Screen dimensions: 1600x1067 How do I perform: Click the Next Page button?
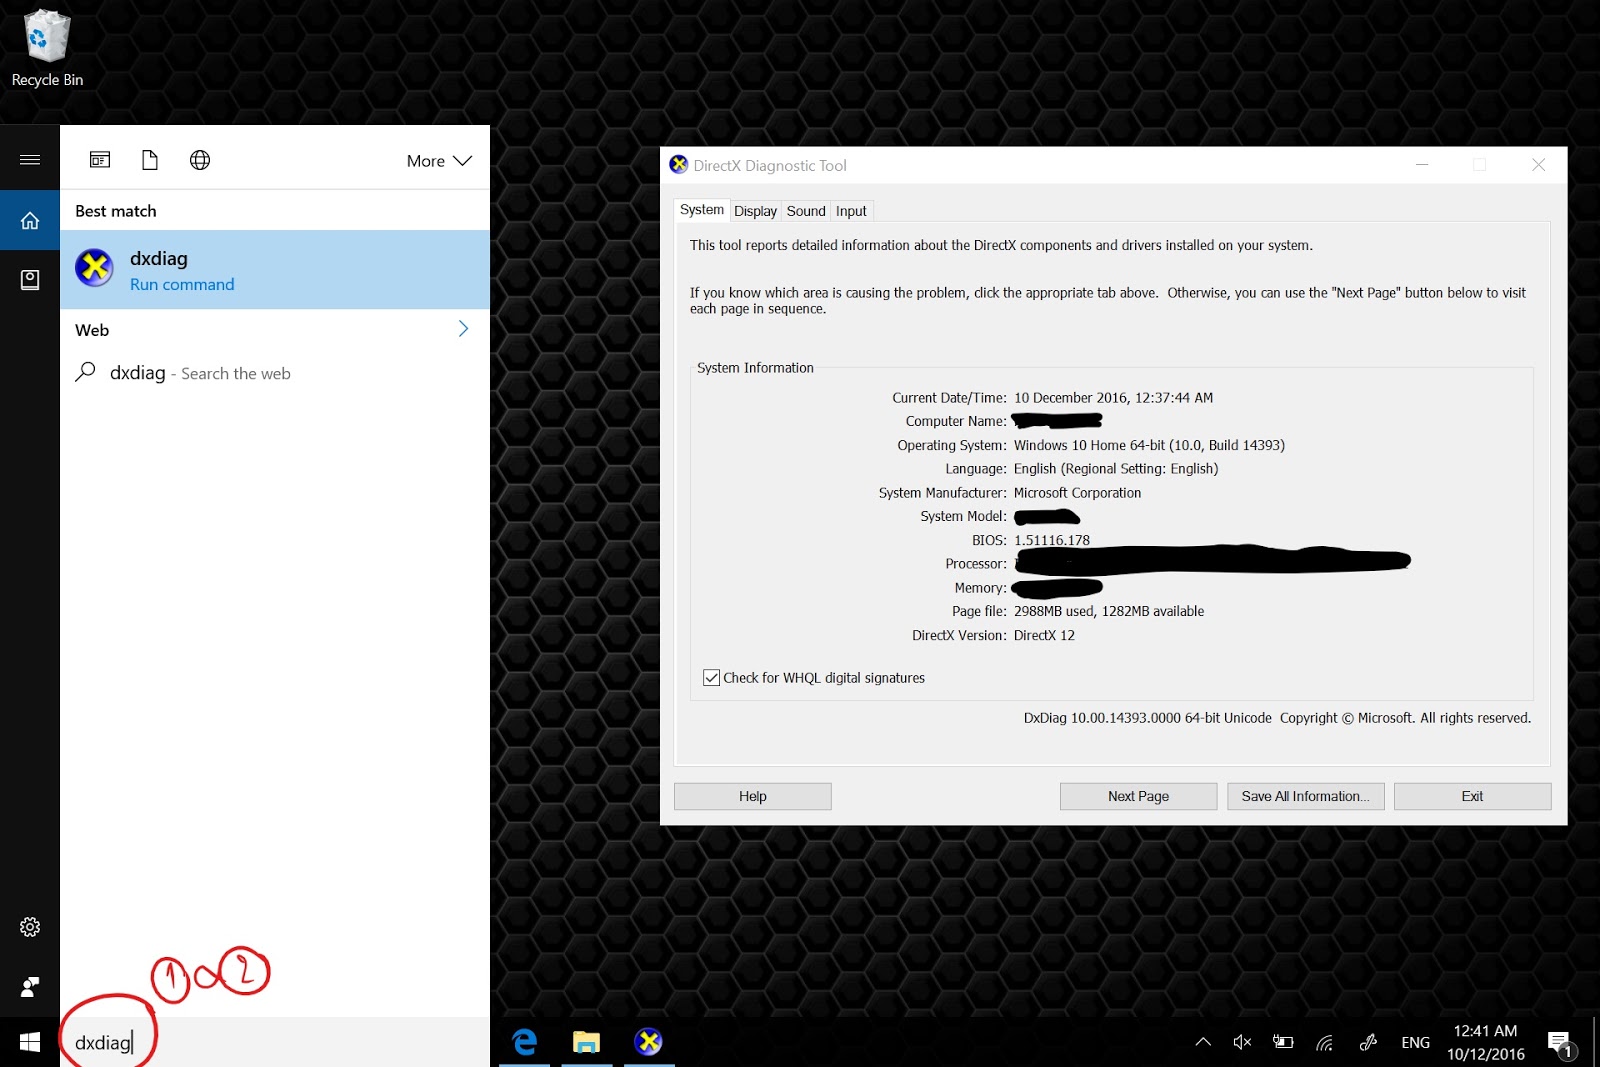[x=1138, y=796]
